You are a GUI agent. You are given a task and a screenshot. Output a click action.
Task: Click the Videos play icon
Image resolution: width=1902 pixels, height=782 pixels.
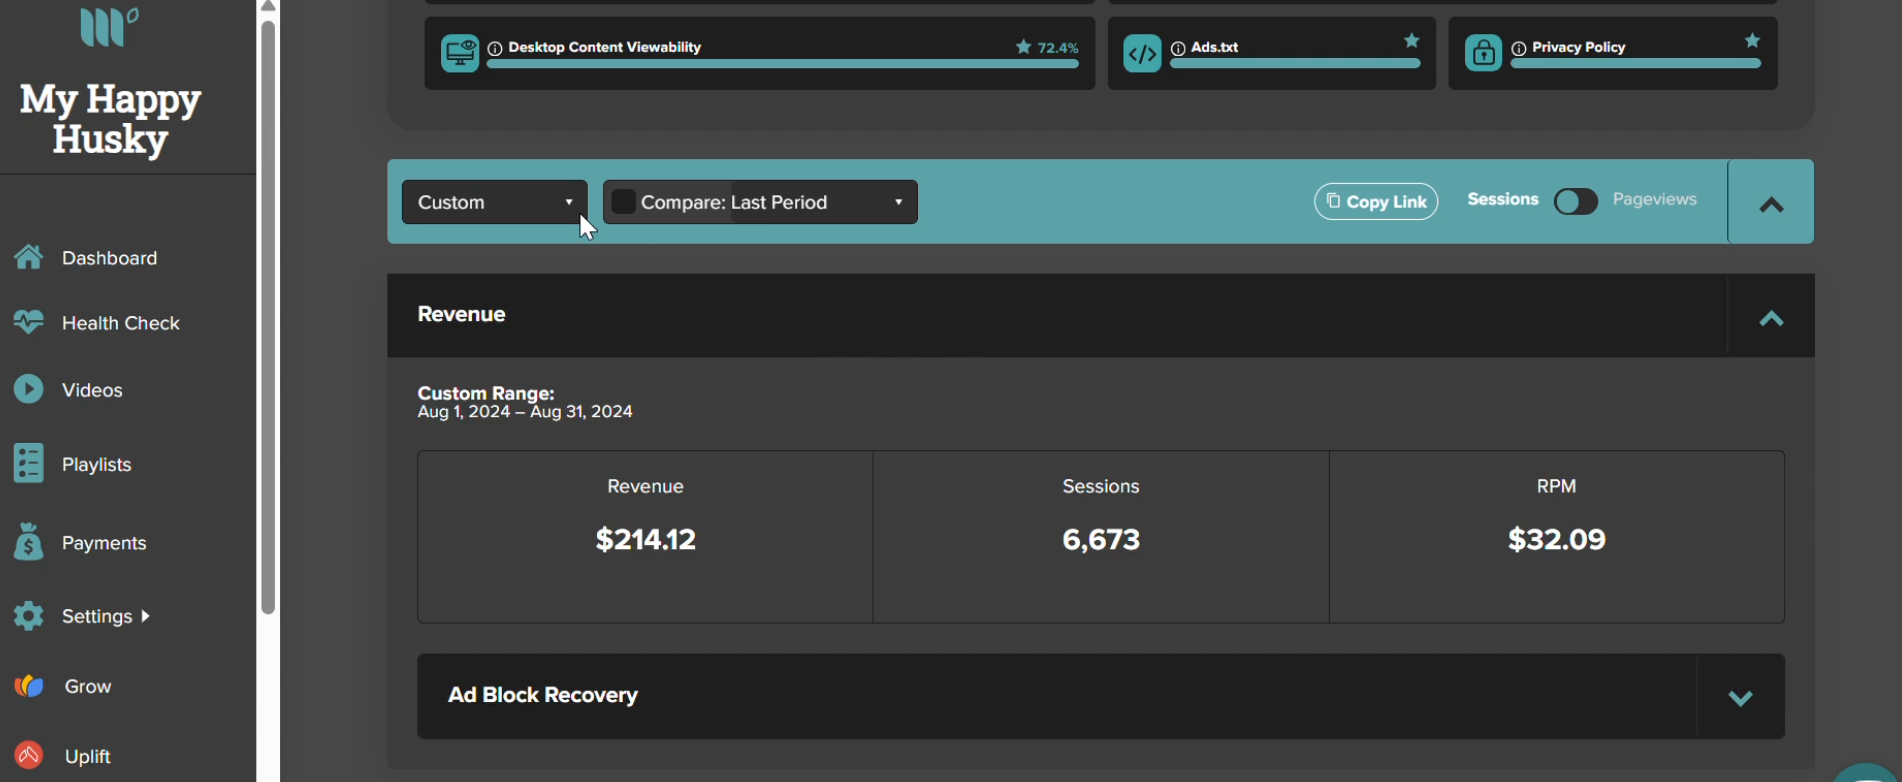click(29, 389)
